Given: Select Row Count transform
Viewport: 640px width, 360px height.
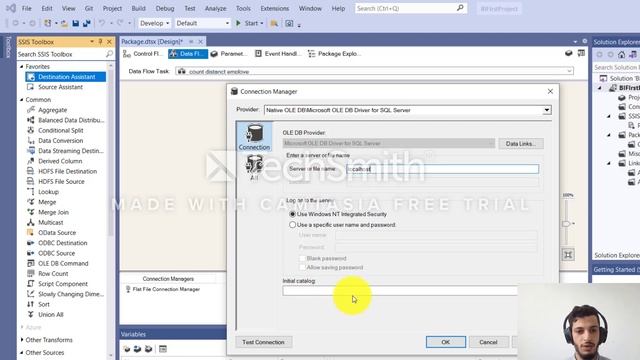Looking at the screenshot, I should (53, 273).
